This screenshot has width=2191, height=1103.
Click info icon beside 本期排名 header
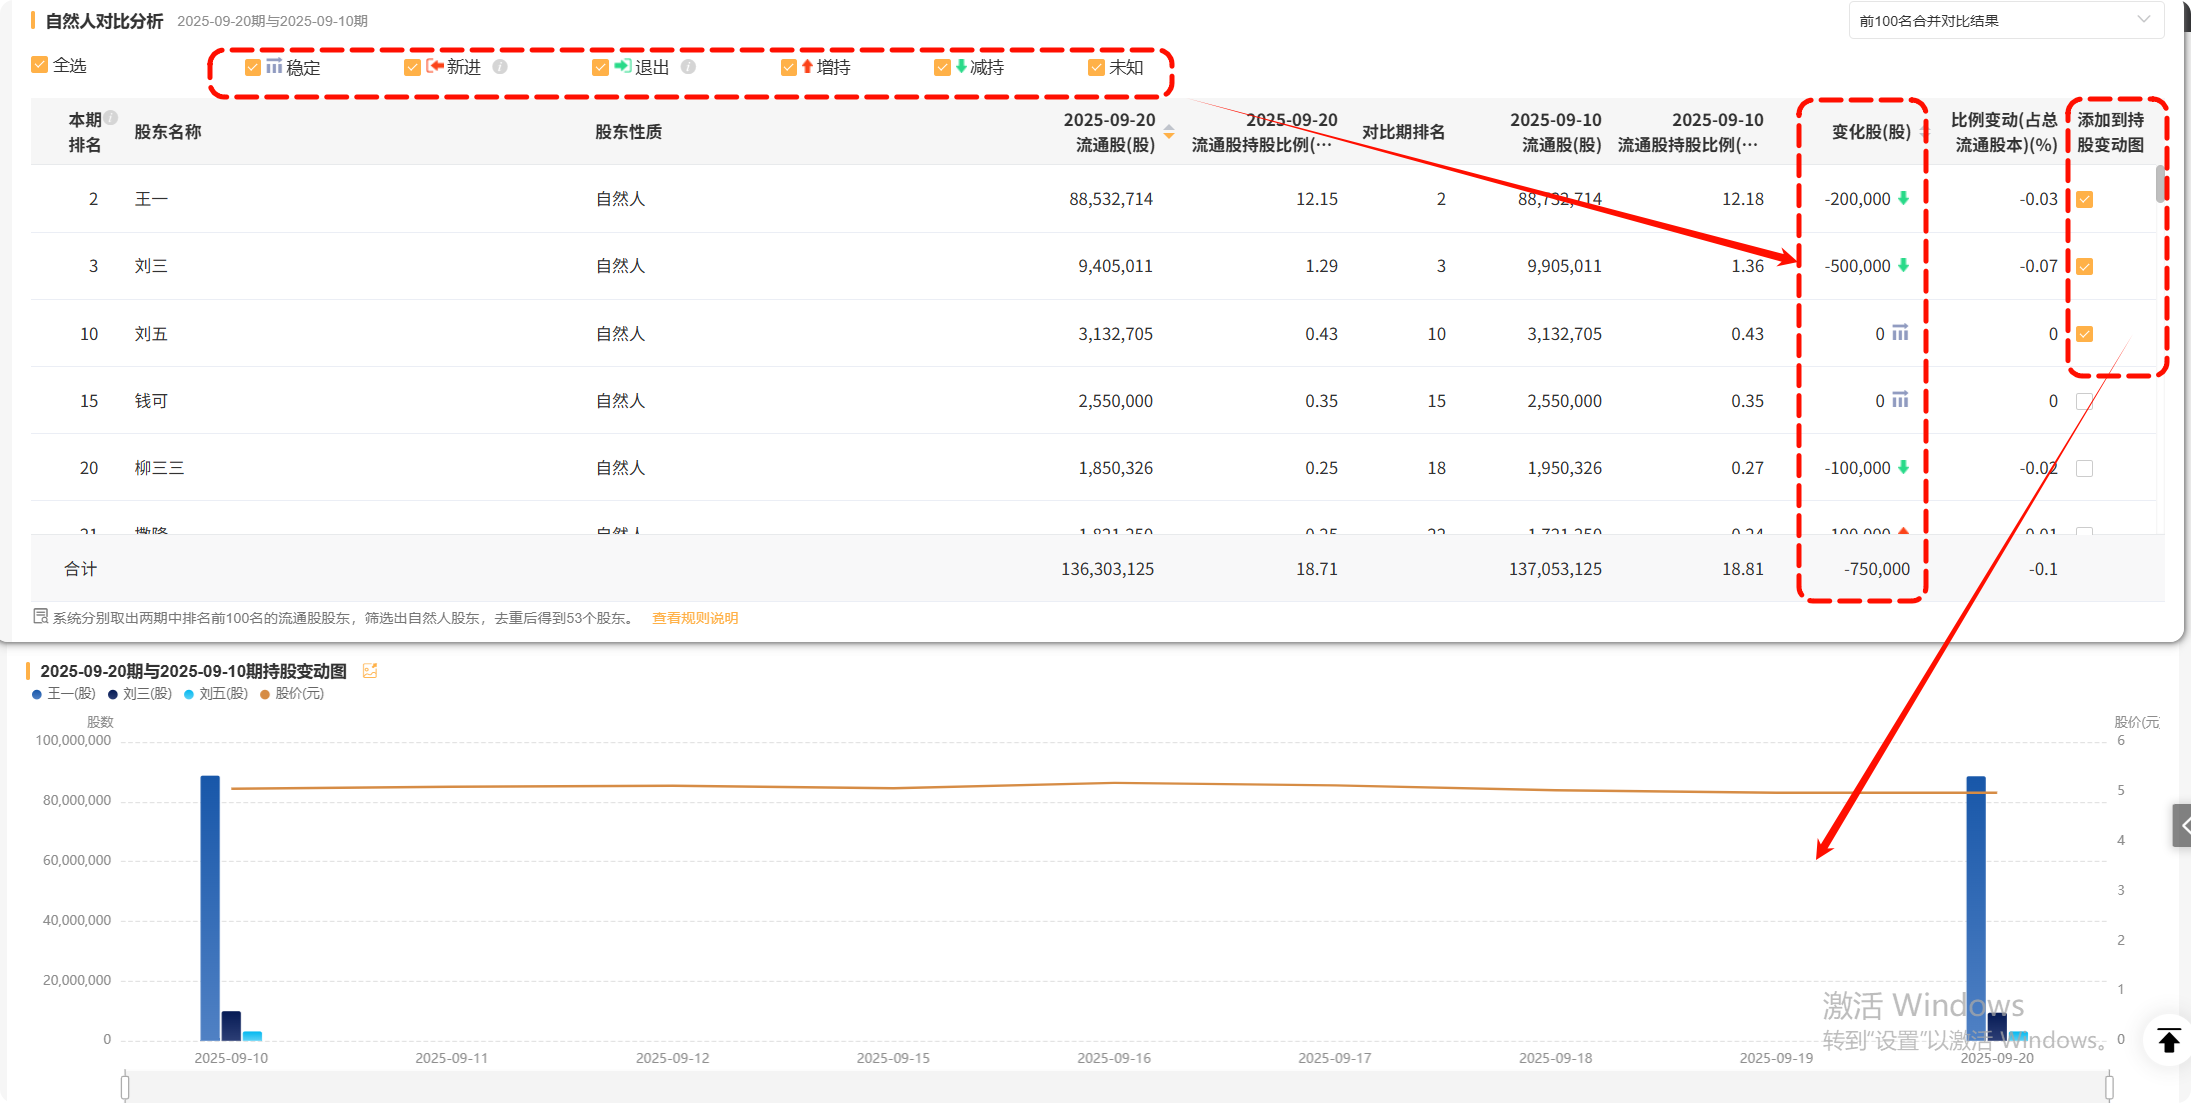[112, 117]
